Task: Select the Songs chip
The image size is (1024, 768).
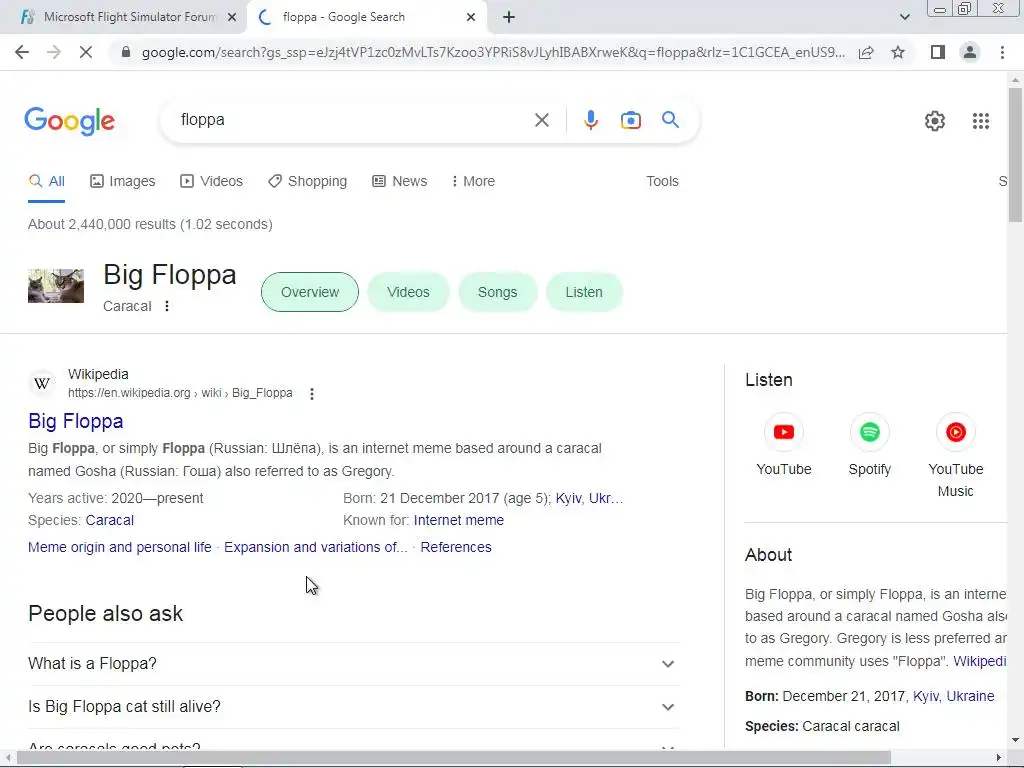Action: point(498,292)
